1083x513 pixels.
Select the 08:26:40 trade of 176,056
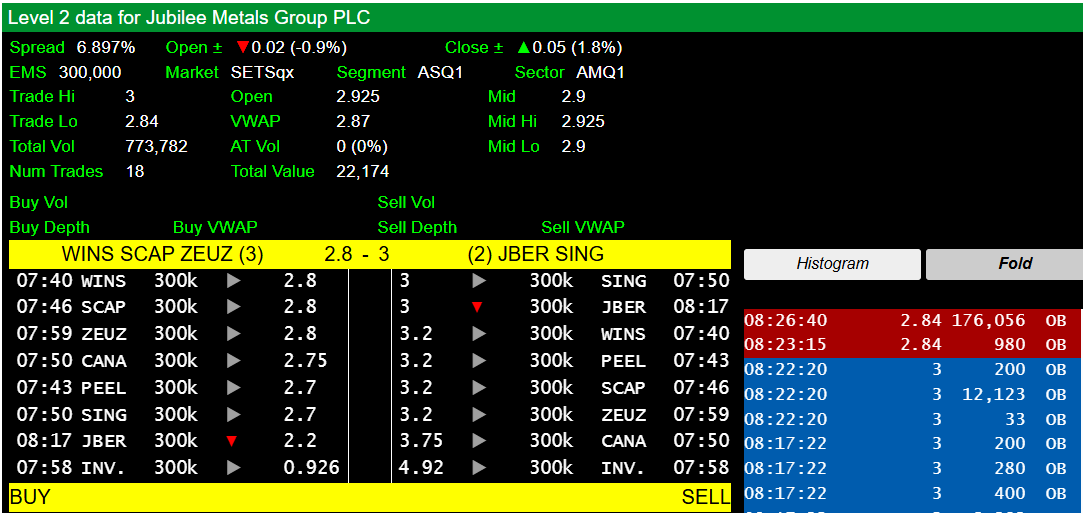913,320
